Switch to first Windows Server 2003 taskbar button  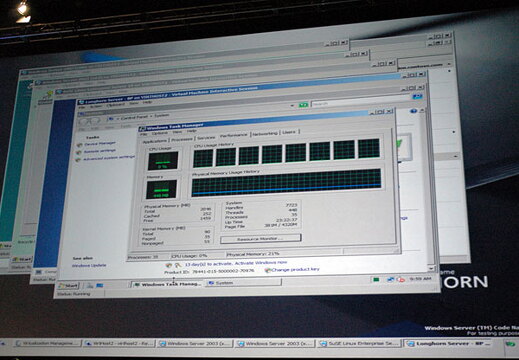[195, 343]
